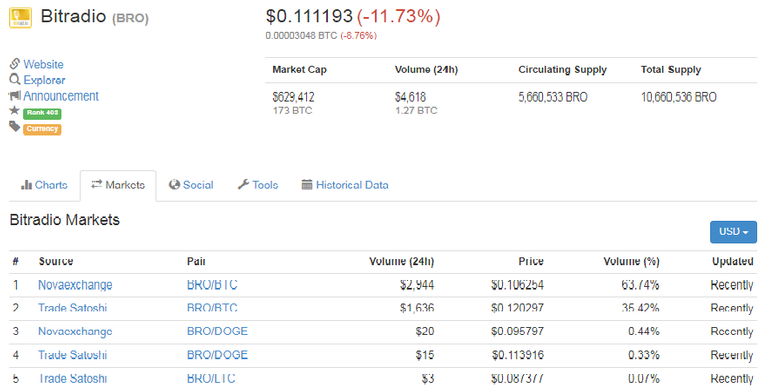768x392 pixels.
Task: Click the chain link icon next to Website
Action: pos(15,64)
